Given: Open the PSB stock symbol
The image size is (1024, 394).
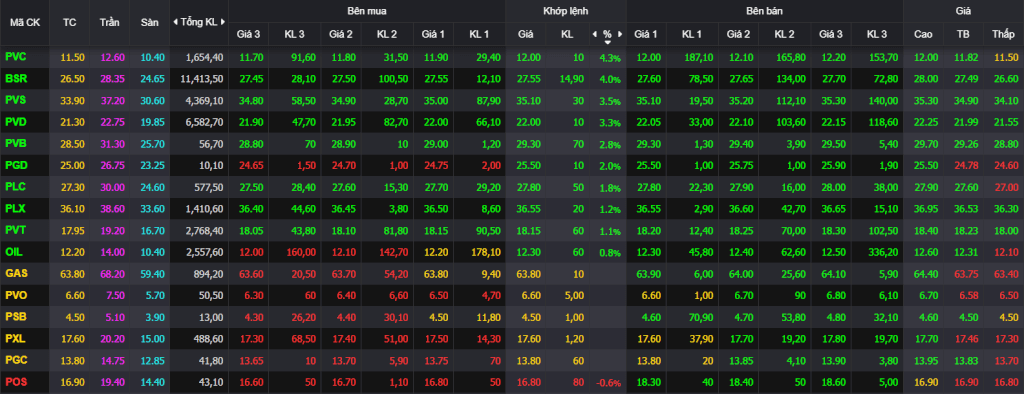Looking at the screenshot, I should [x=15, y=316].
